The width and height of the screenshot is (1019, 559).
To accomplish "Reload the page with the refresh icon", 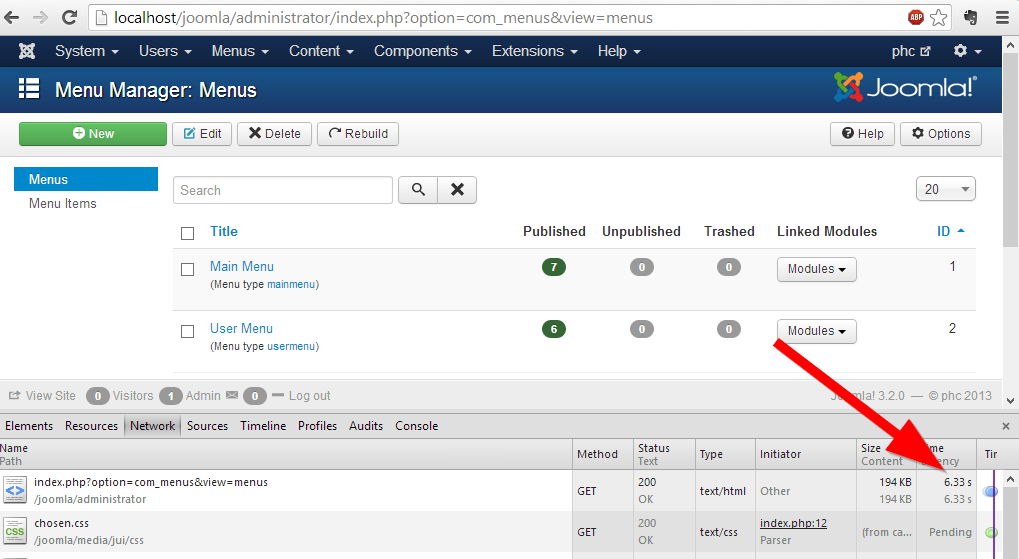I will click(70, 18).
